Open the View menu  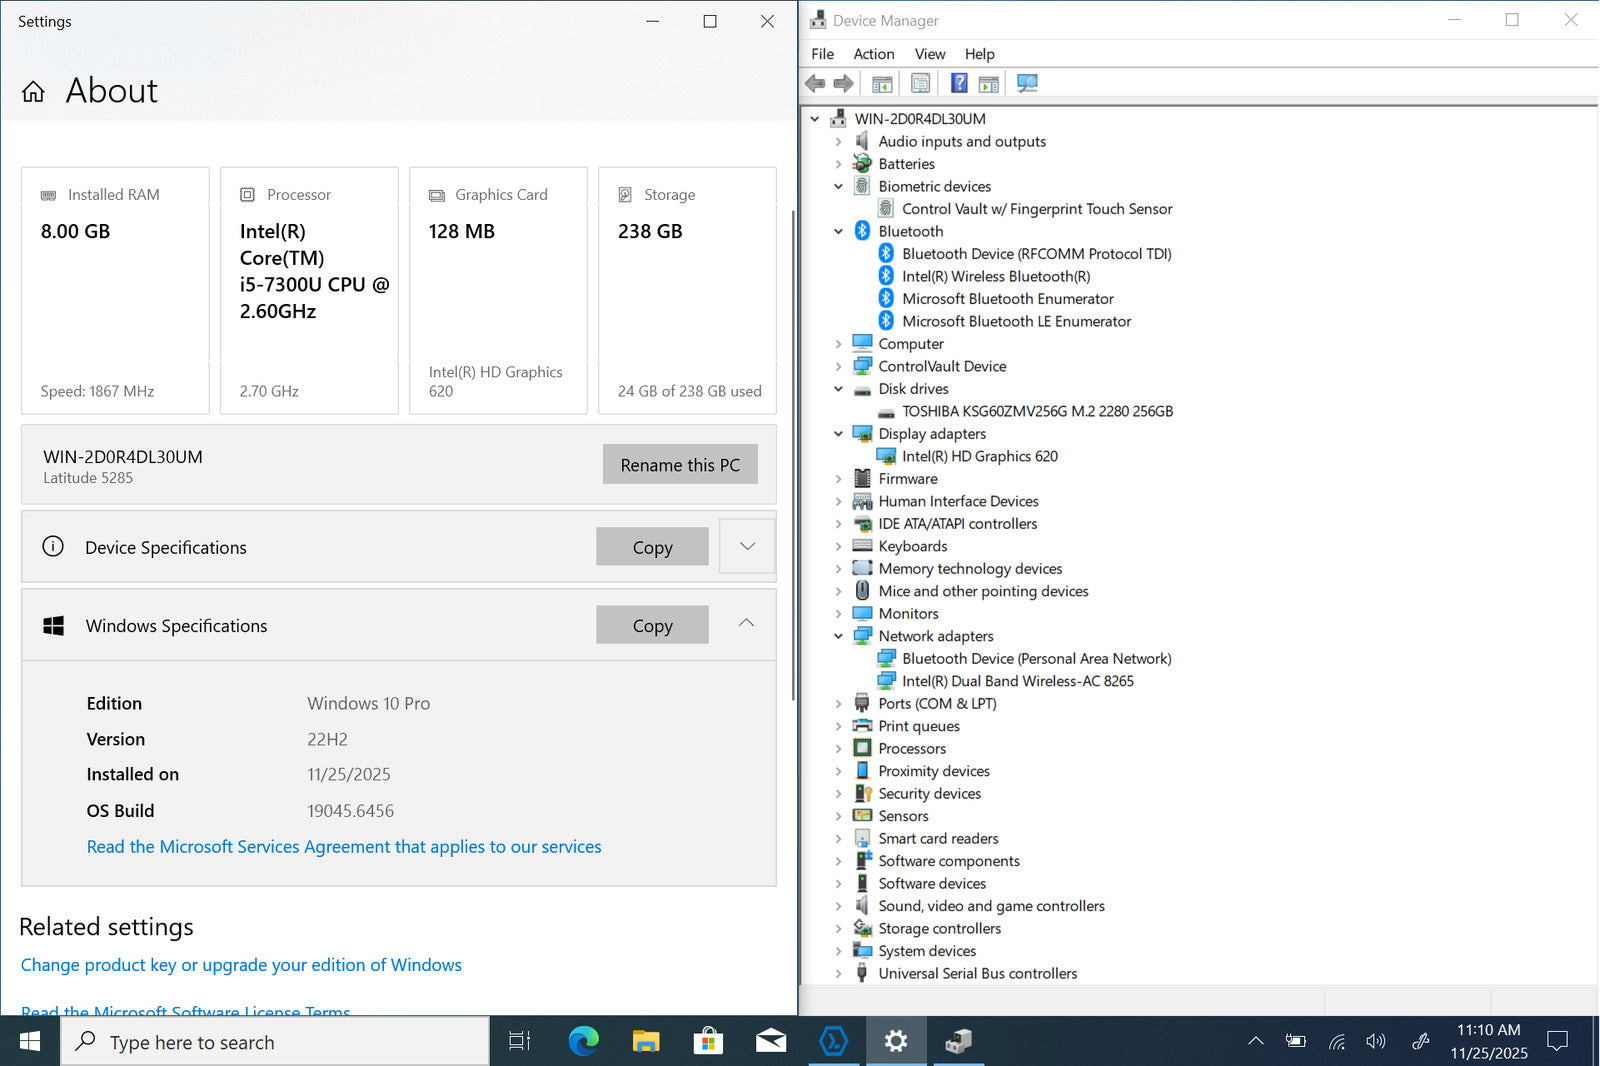coord(929,54)
